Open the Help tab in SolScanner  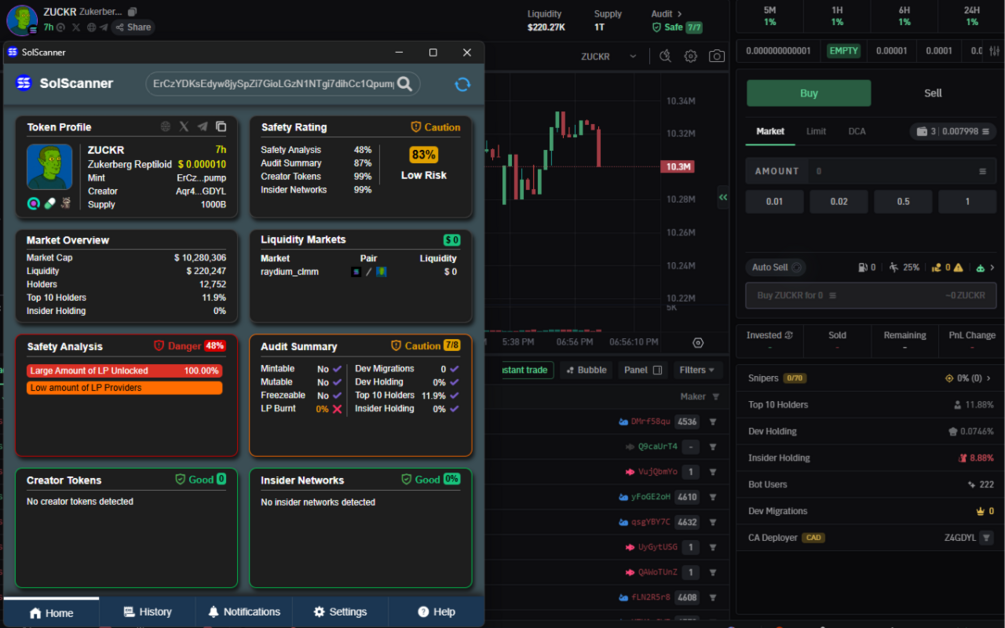tap(436, 612)
